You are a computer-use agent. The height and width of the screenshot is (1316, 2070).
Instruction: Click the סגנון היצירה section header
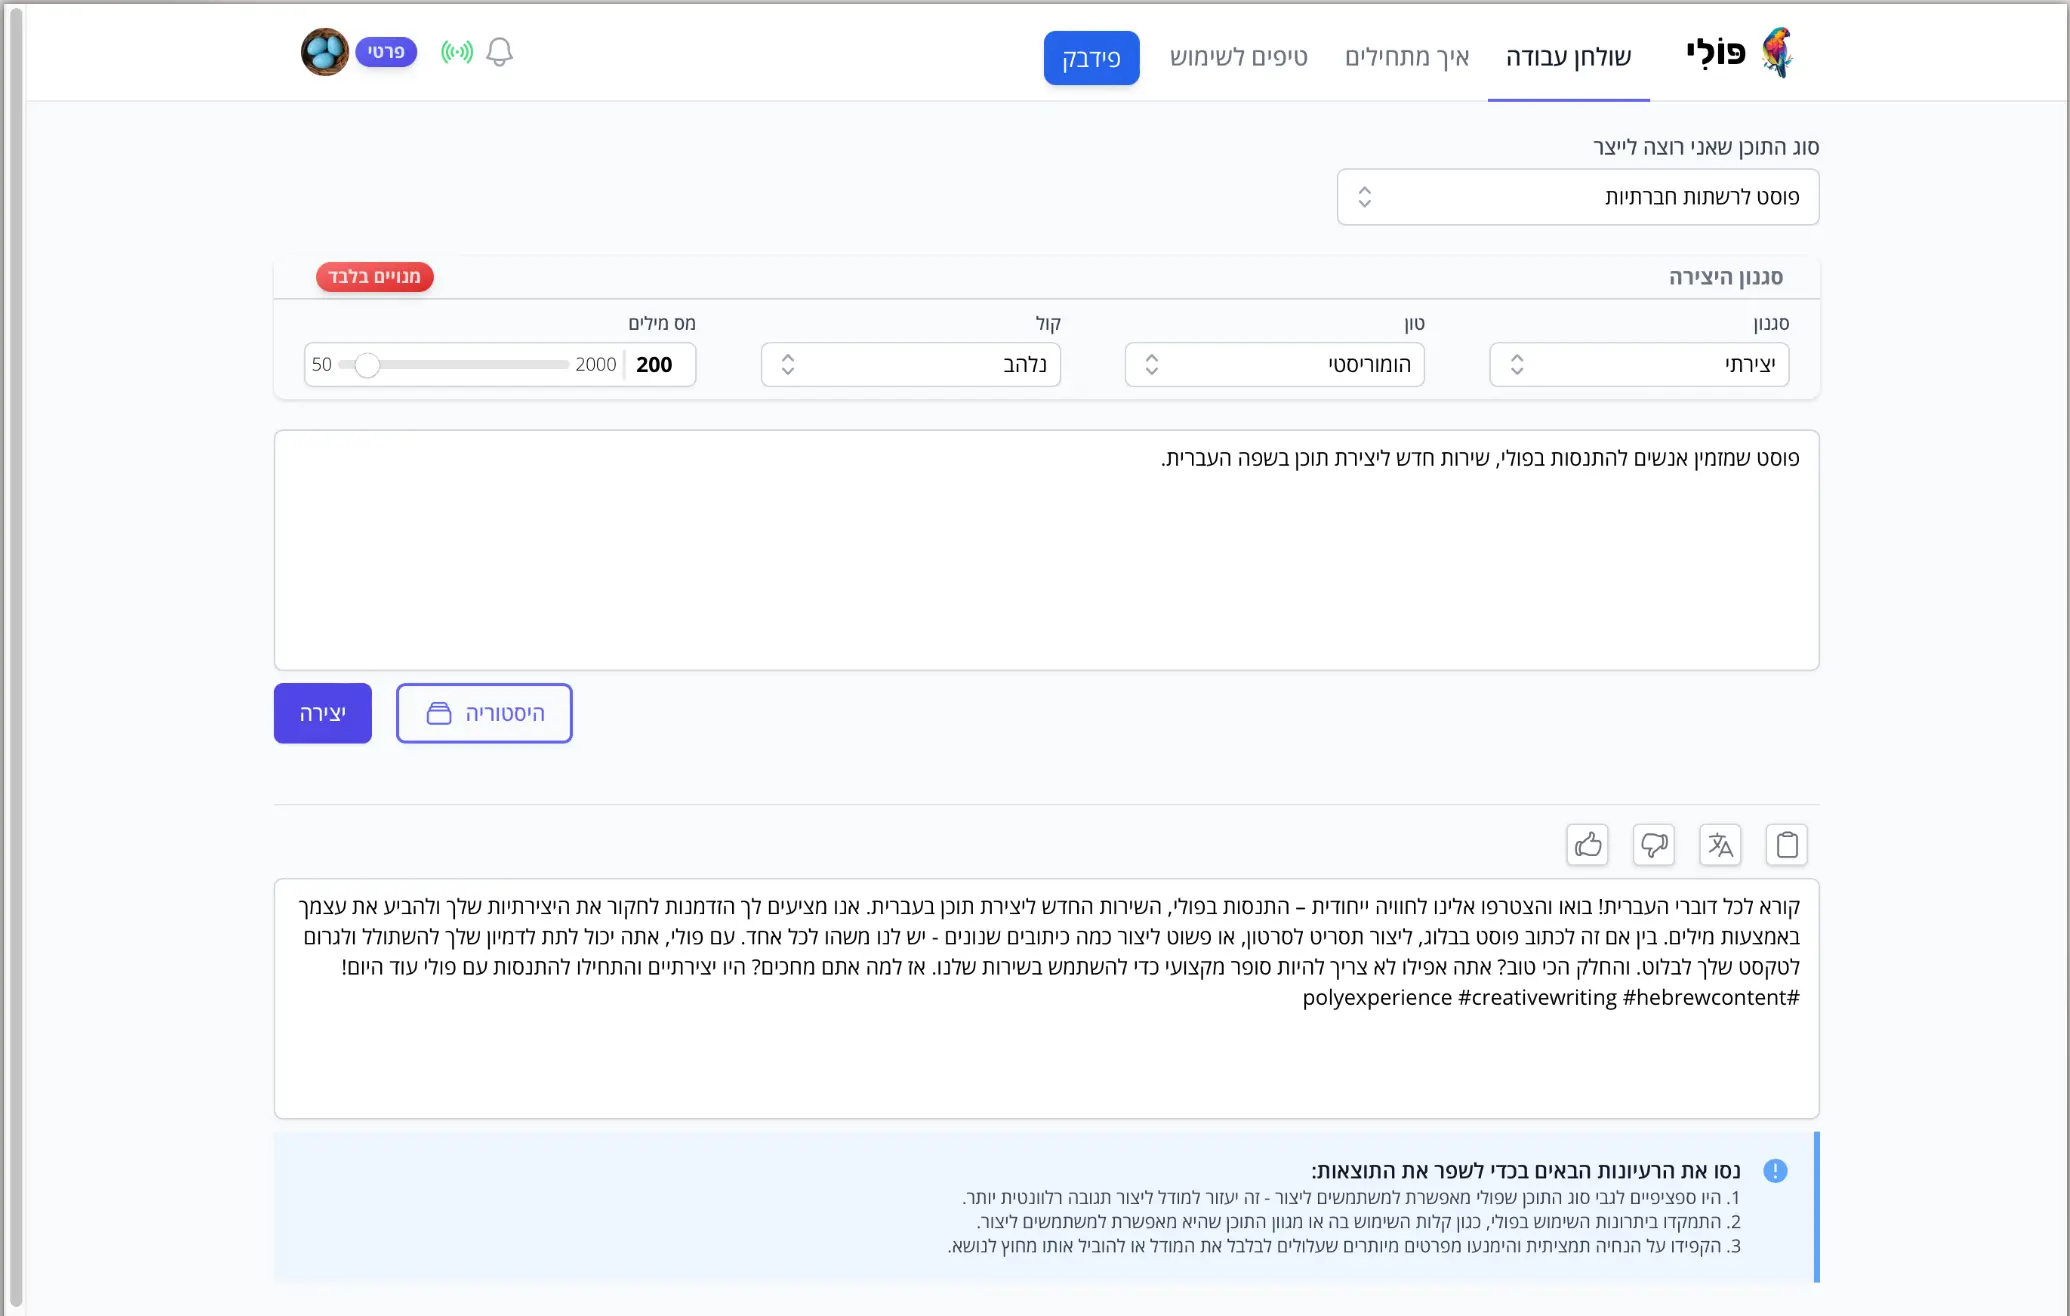click(1726, 277)
